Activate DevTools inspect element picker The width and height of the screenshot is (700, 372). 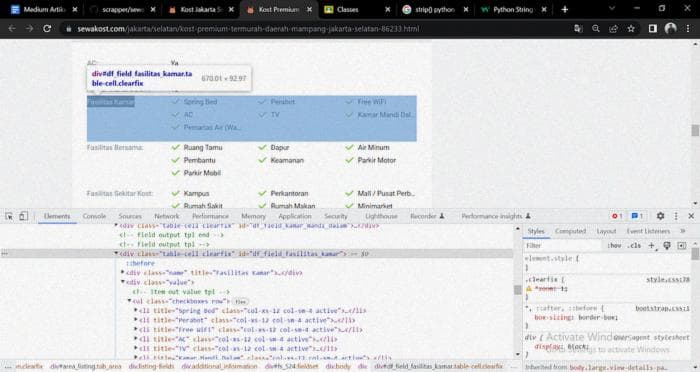pyautogui.click(x=9, y=216)
